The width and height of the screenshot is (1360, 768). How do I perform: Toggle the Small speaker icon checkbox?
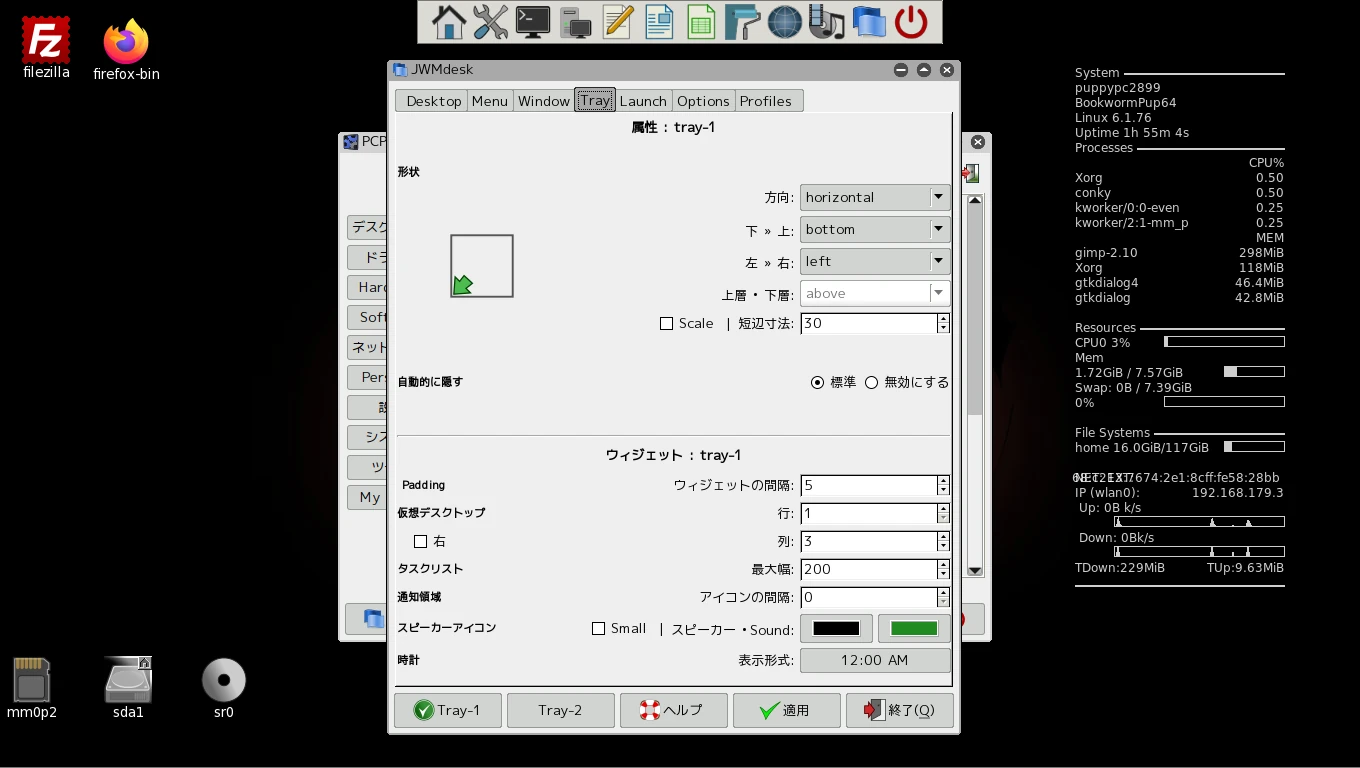tap(599, 629)
